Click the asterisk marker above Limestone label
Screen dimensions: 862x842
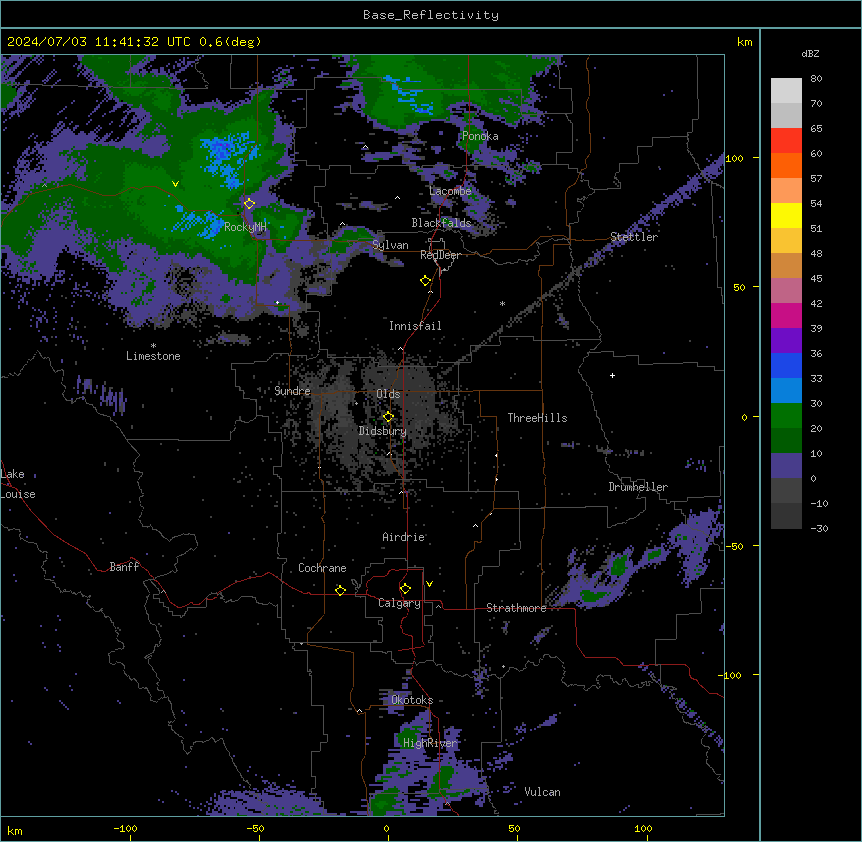point(153,346)
